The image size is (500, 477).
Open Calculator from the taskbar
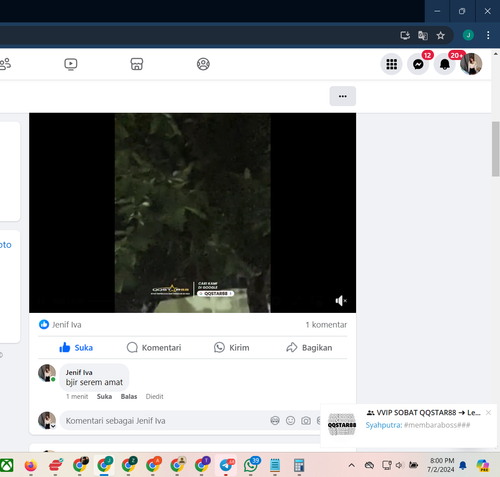click(299, 465)
